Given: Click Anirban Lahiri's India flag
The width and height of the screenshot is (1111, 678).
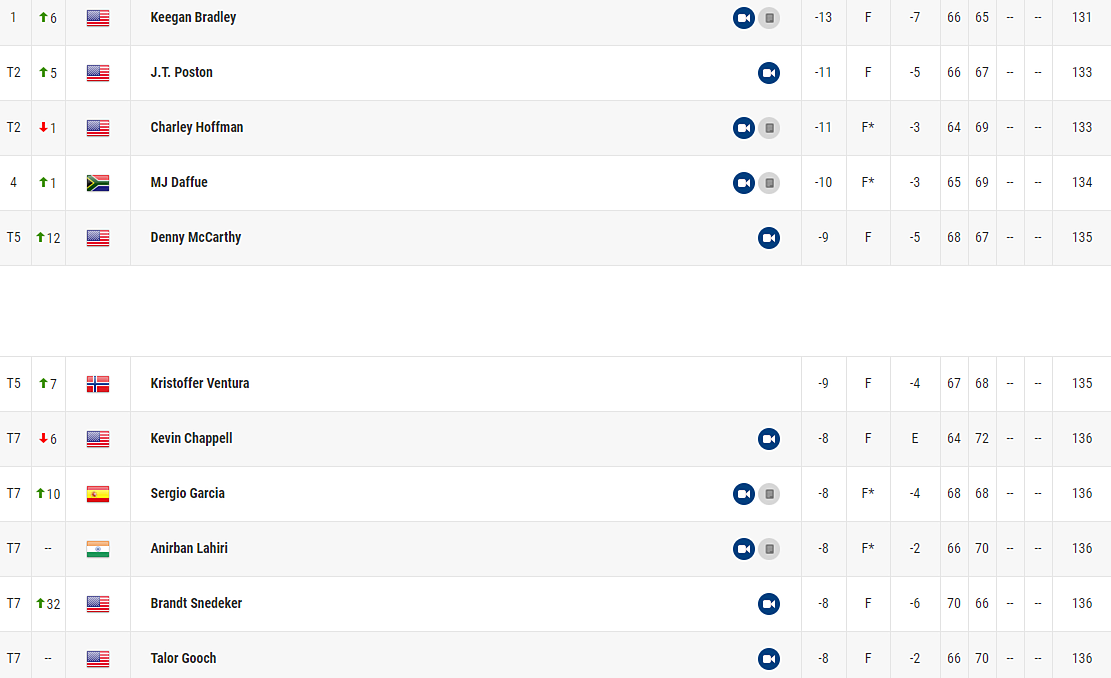Looking at the screenshot, I should point(98,549).
